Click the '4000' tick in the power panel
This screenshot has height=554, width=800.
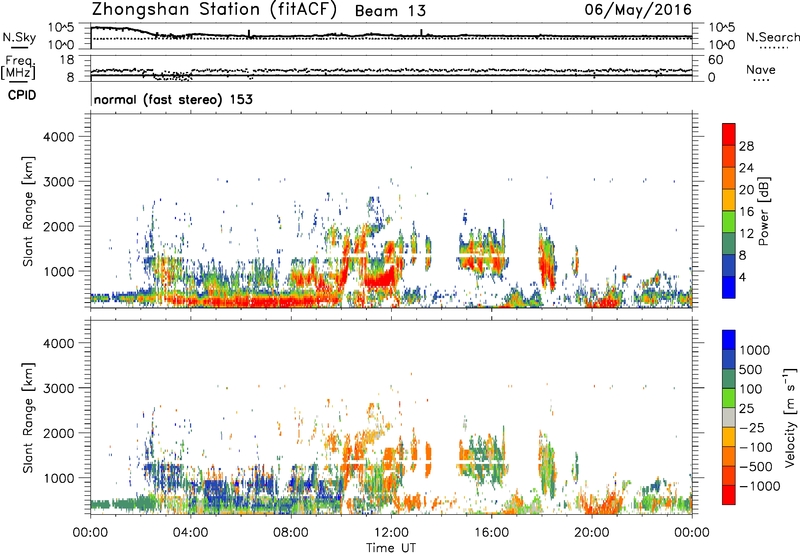(x=58, y=137)
